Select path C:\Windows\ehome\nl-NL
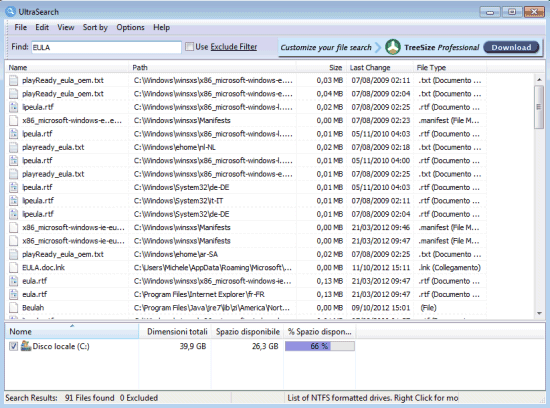 point(174,147)
